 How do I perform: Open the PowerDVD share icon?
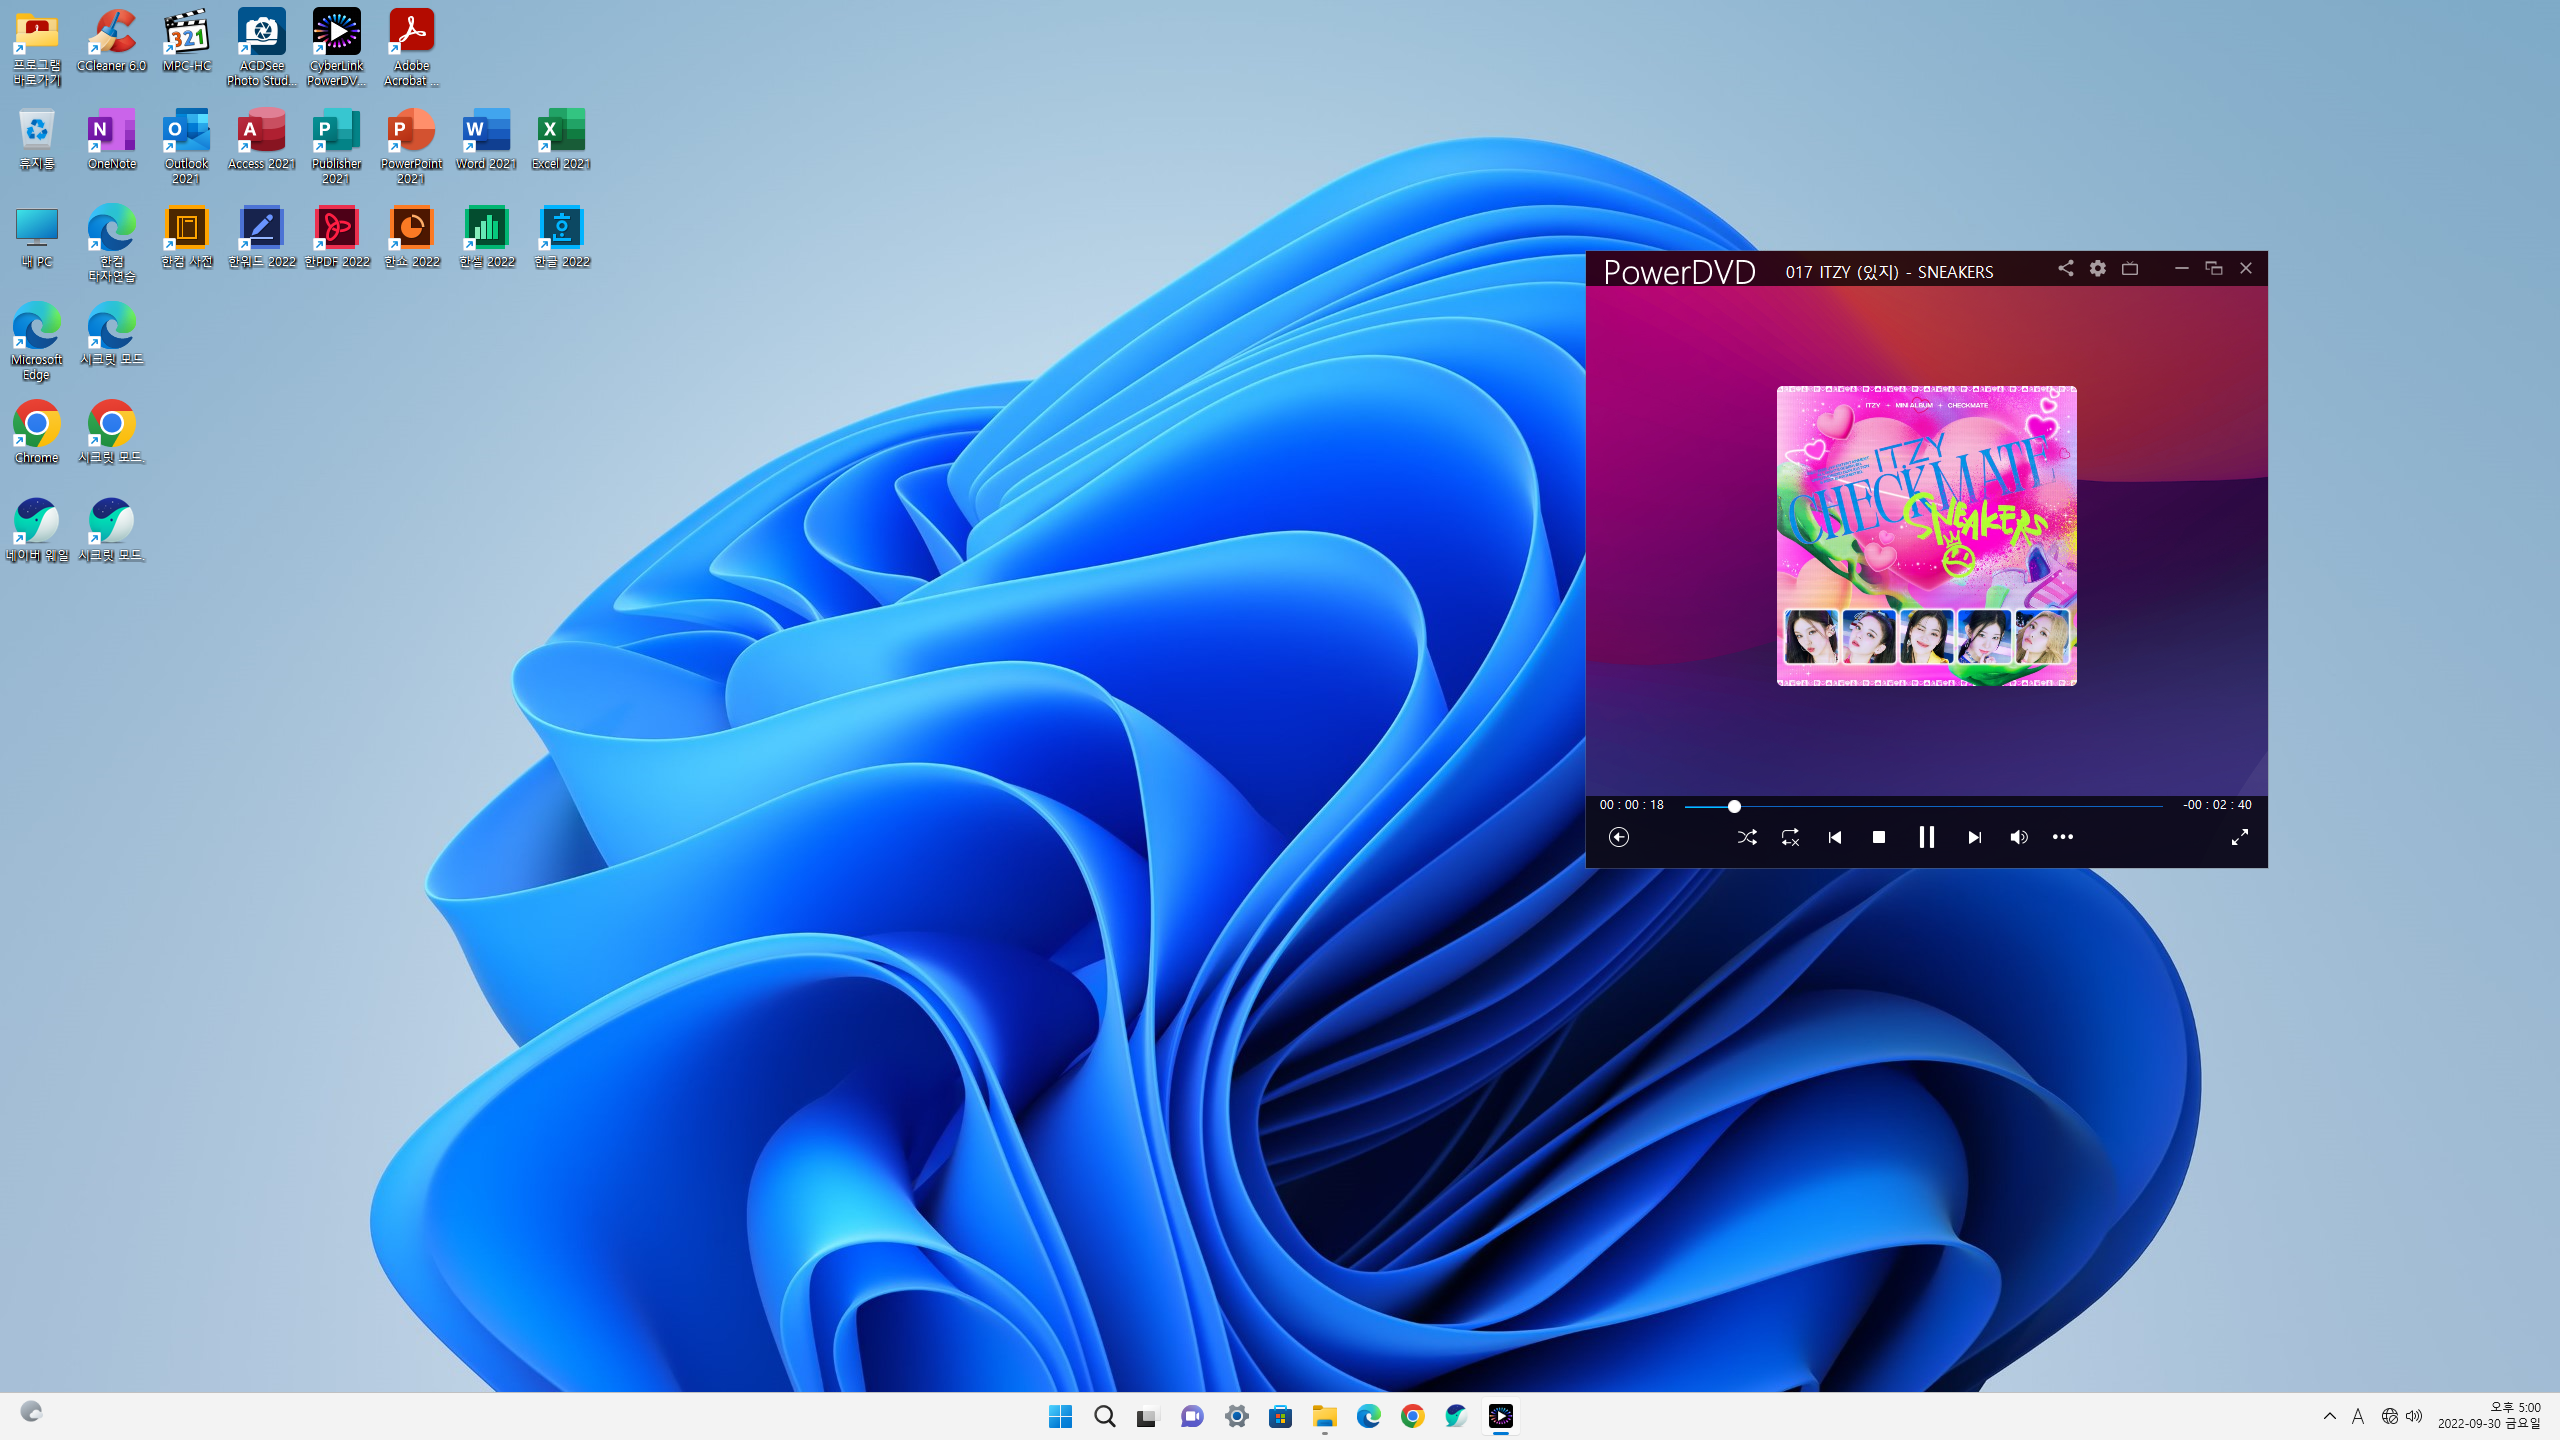[2065, 268]
